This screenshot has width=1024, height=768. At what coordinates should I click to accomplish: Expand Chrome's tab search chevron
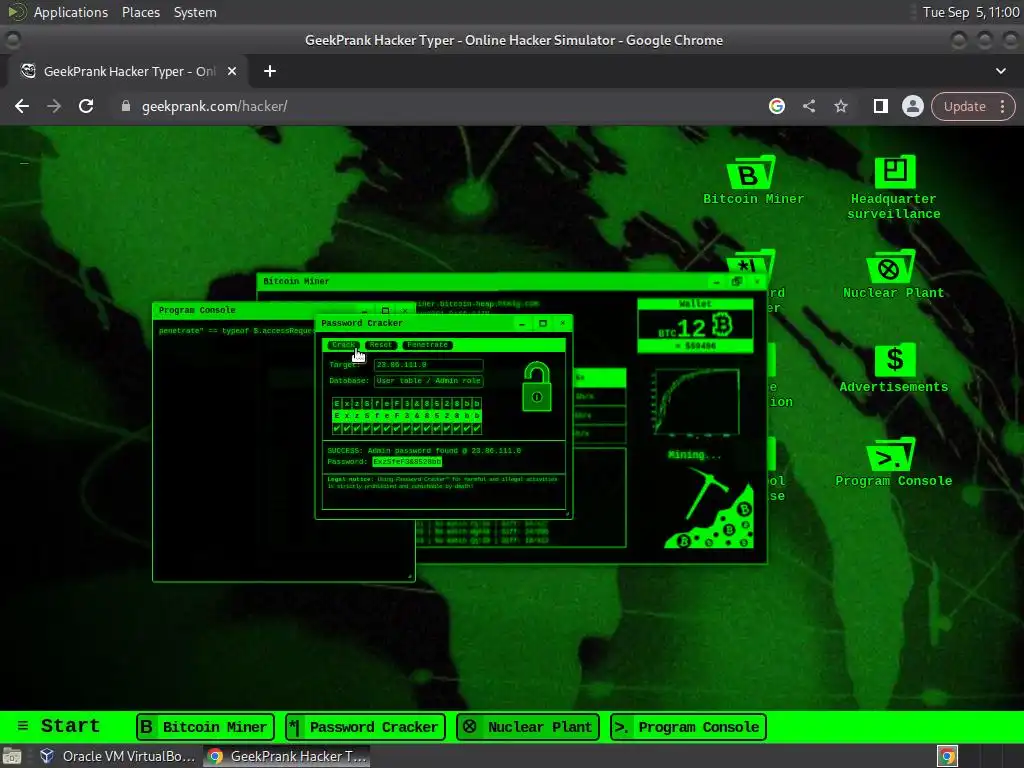[1000, 71]
